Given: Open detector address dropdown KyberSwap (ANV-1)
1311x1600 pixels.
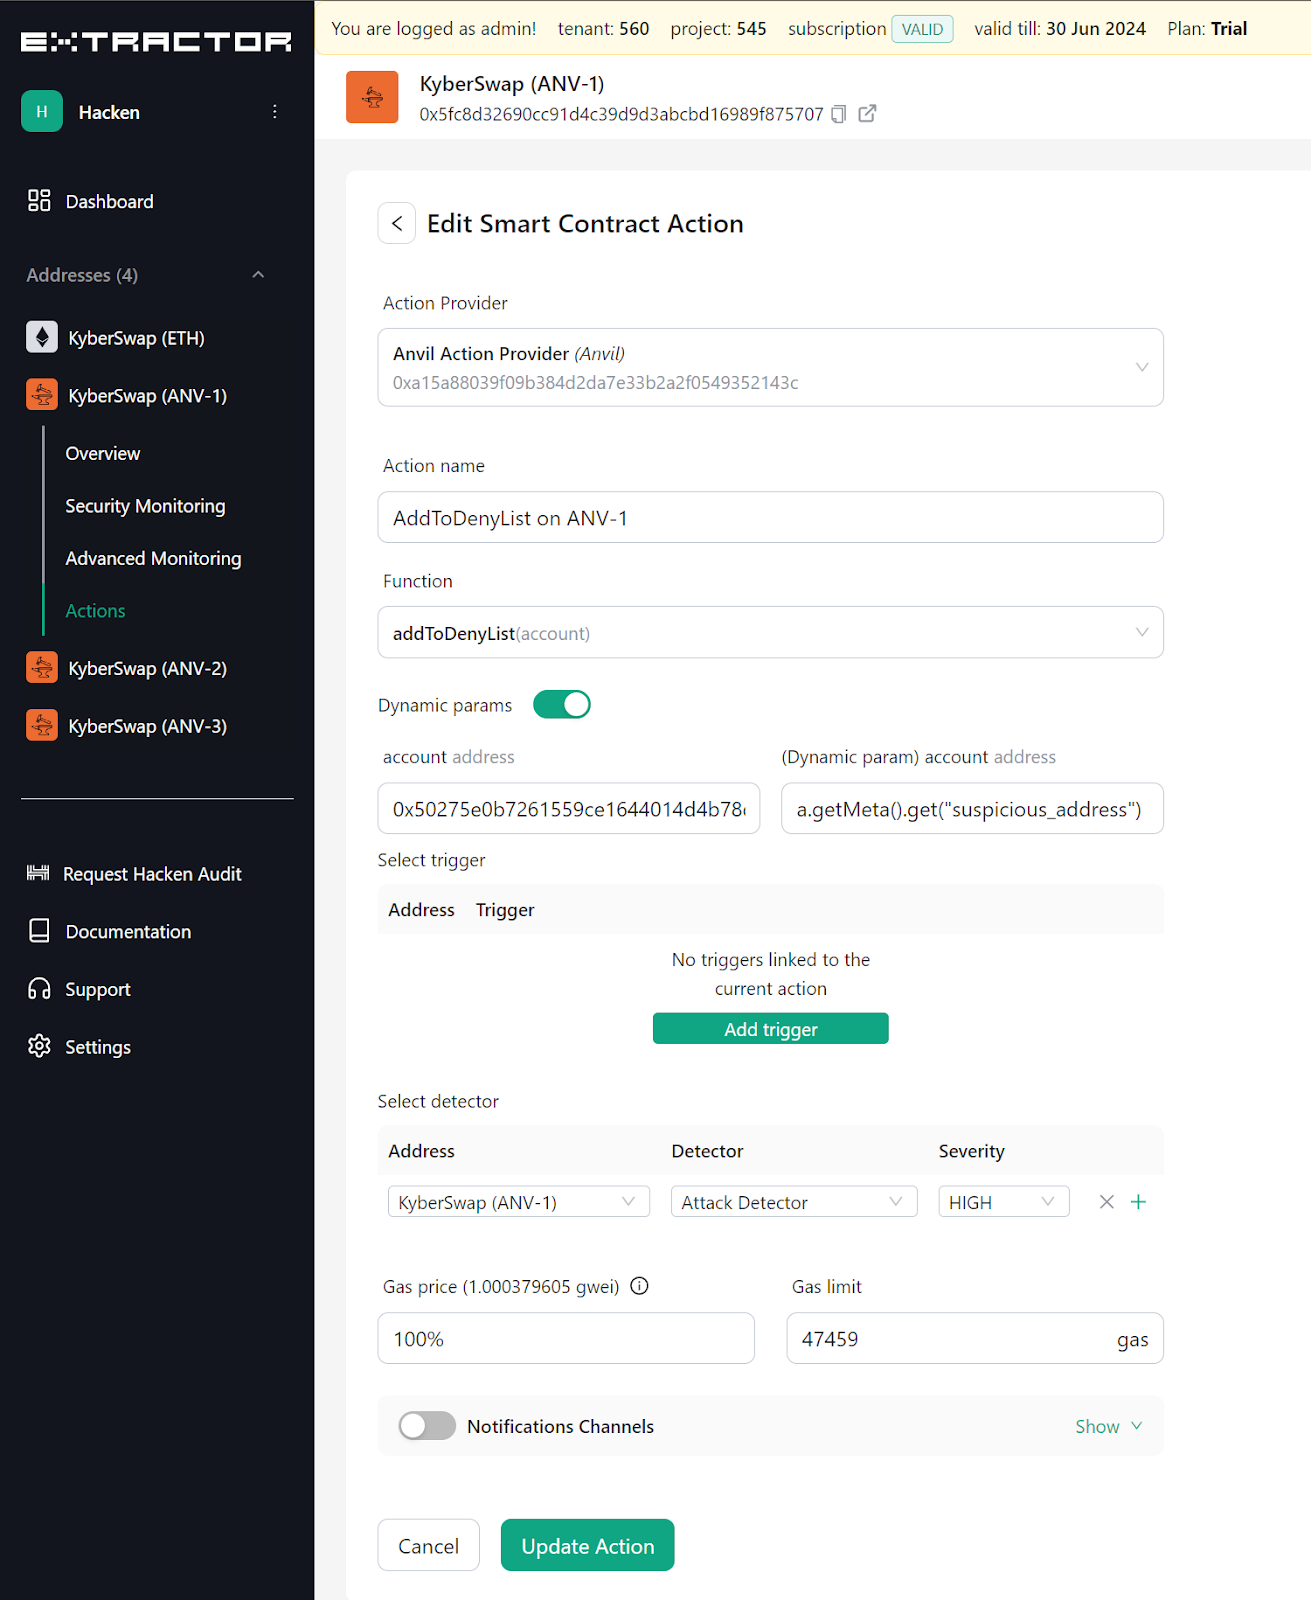Looking at the screenshot, I should coord(518,1202).
